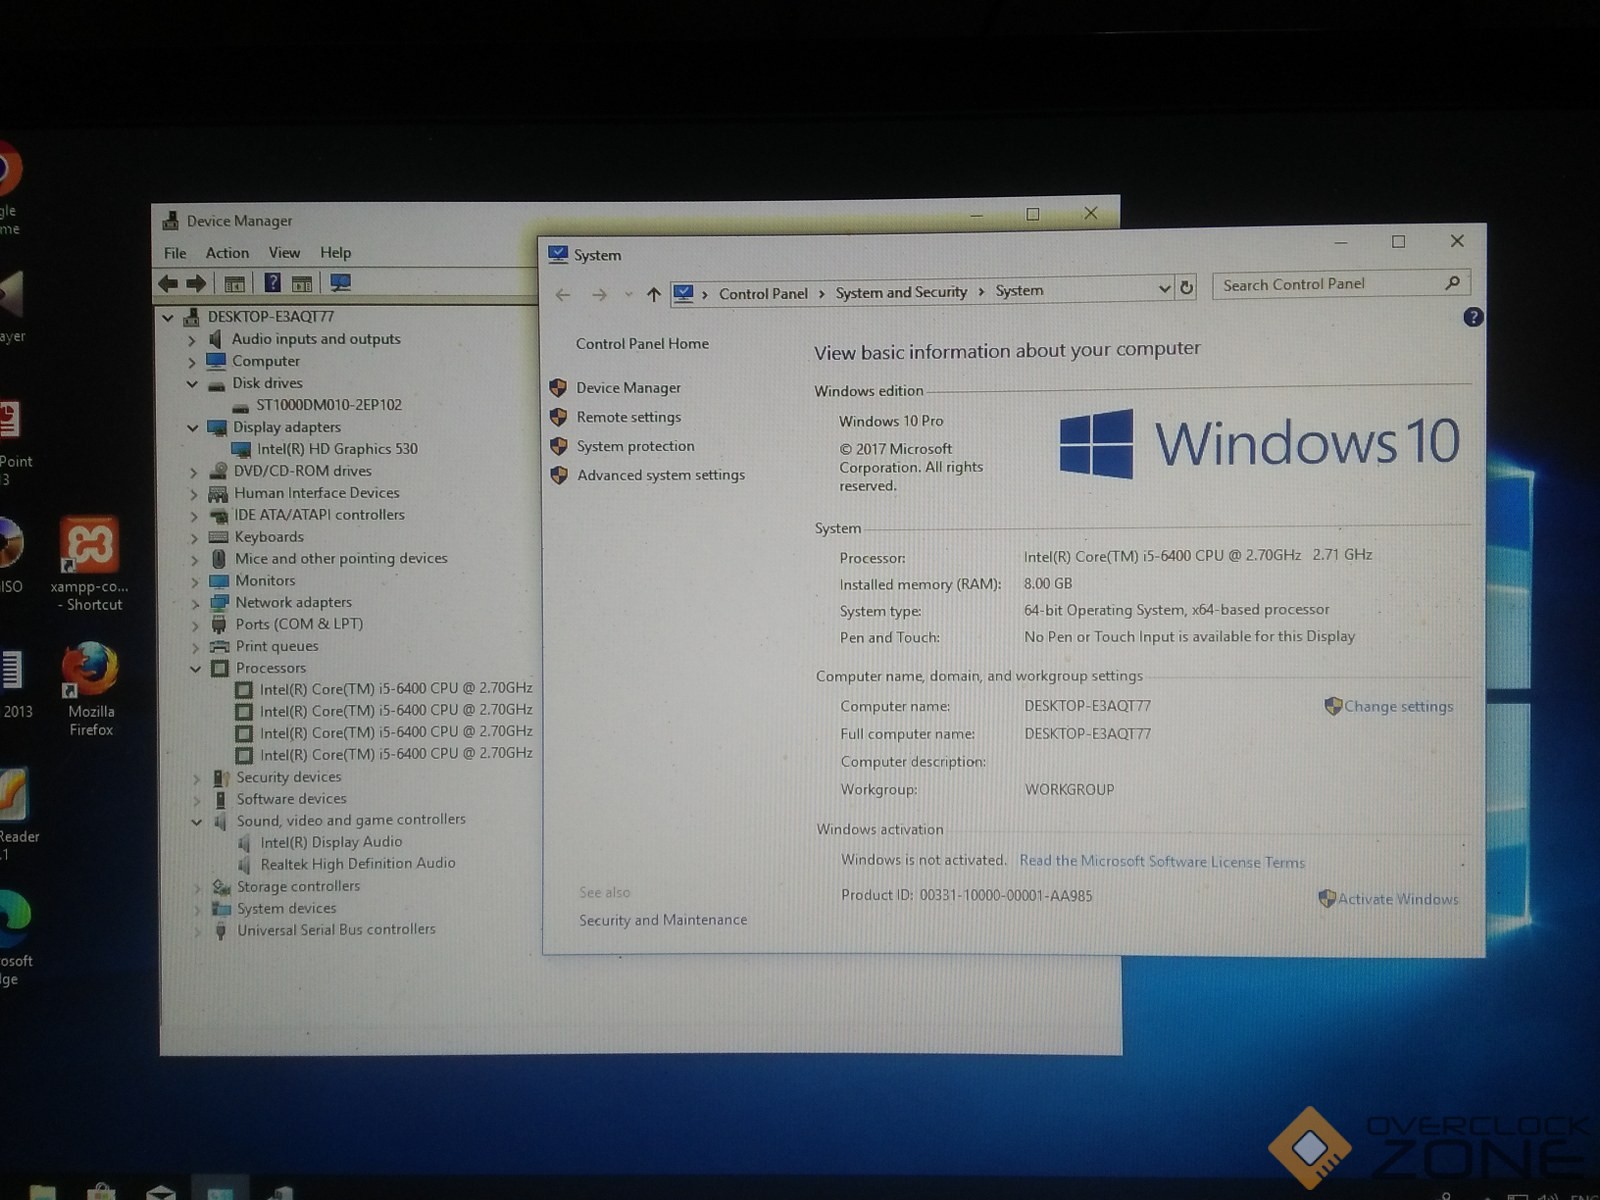1600x1200 pixels.
Task: Open Control Panel Home link
Action: (642, 344)
